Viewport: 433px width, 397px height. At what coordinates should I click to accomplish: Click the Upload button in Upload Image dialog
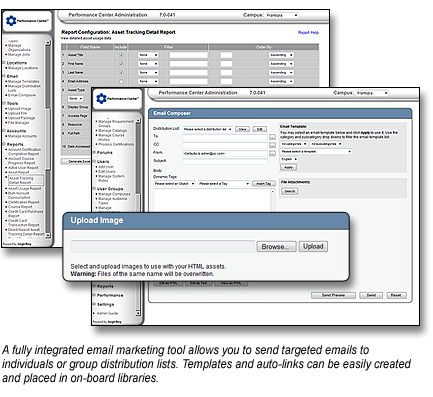313,246
